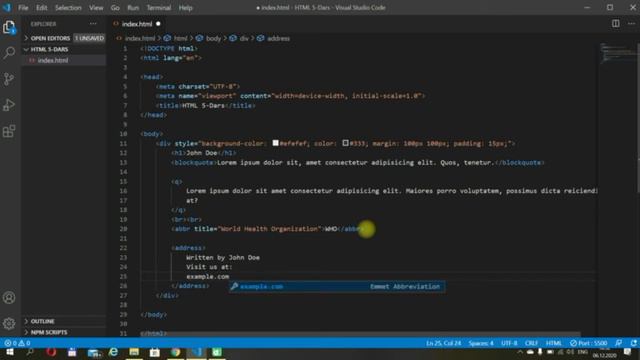The height and width of the screenshot is (360, 640).
Task: Click the Windows taskbar search icon
Action: coord(30,352)
